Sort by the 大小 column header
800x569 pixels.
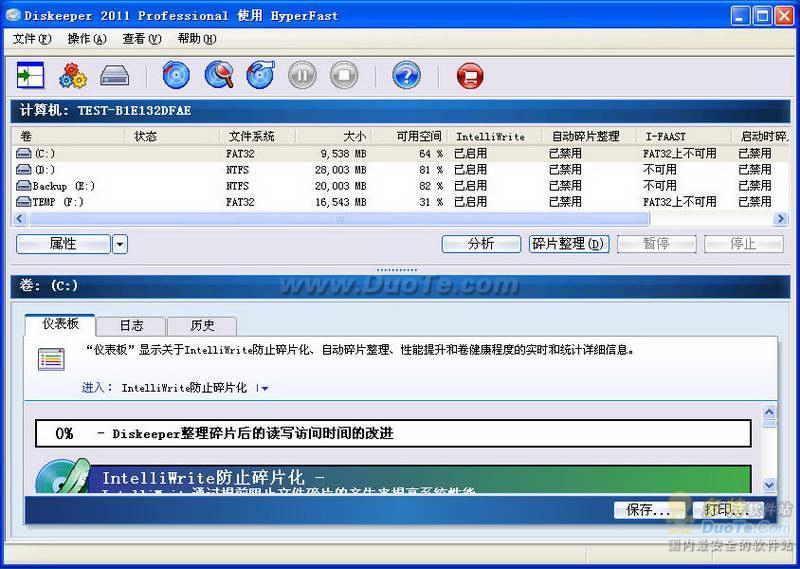click(x=334, y=136)
